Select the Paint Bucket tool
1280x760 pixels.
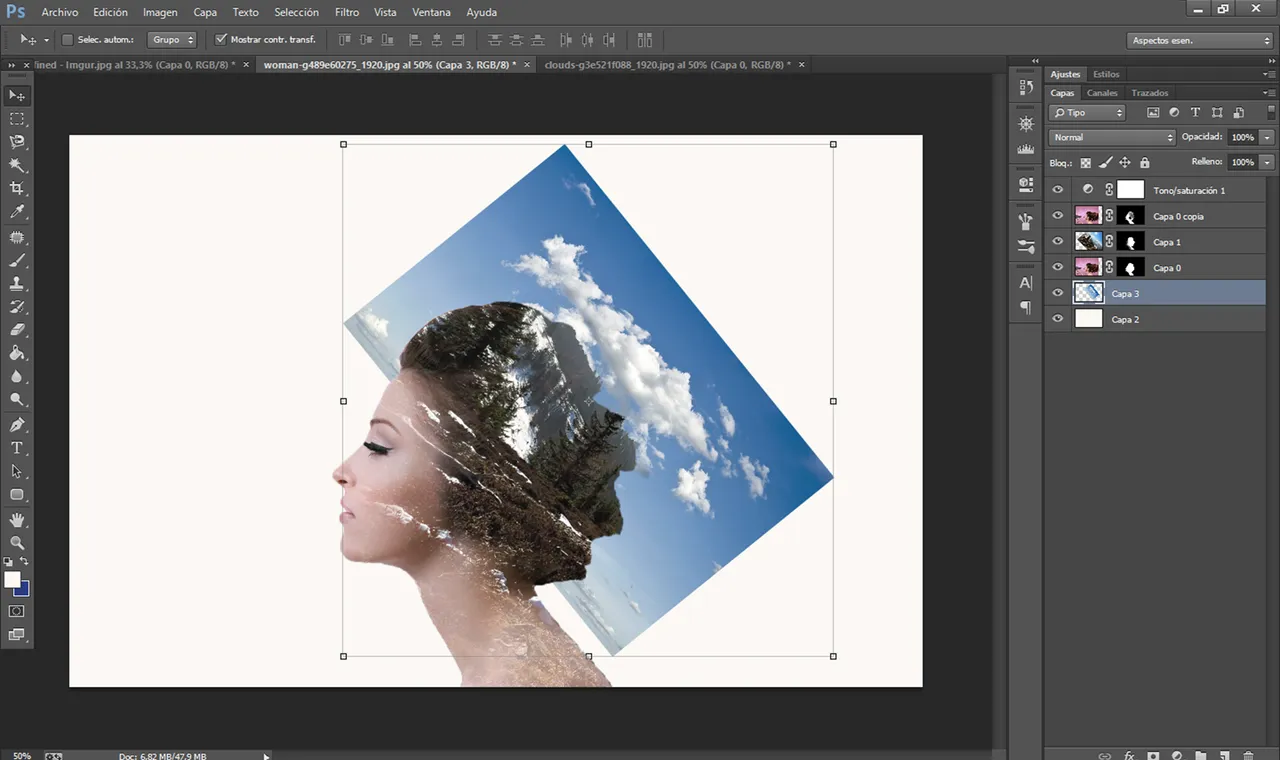click(x=17, y=353)
